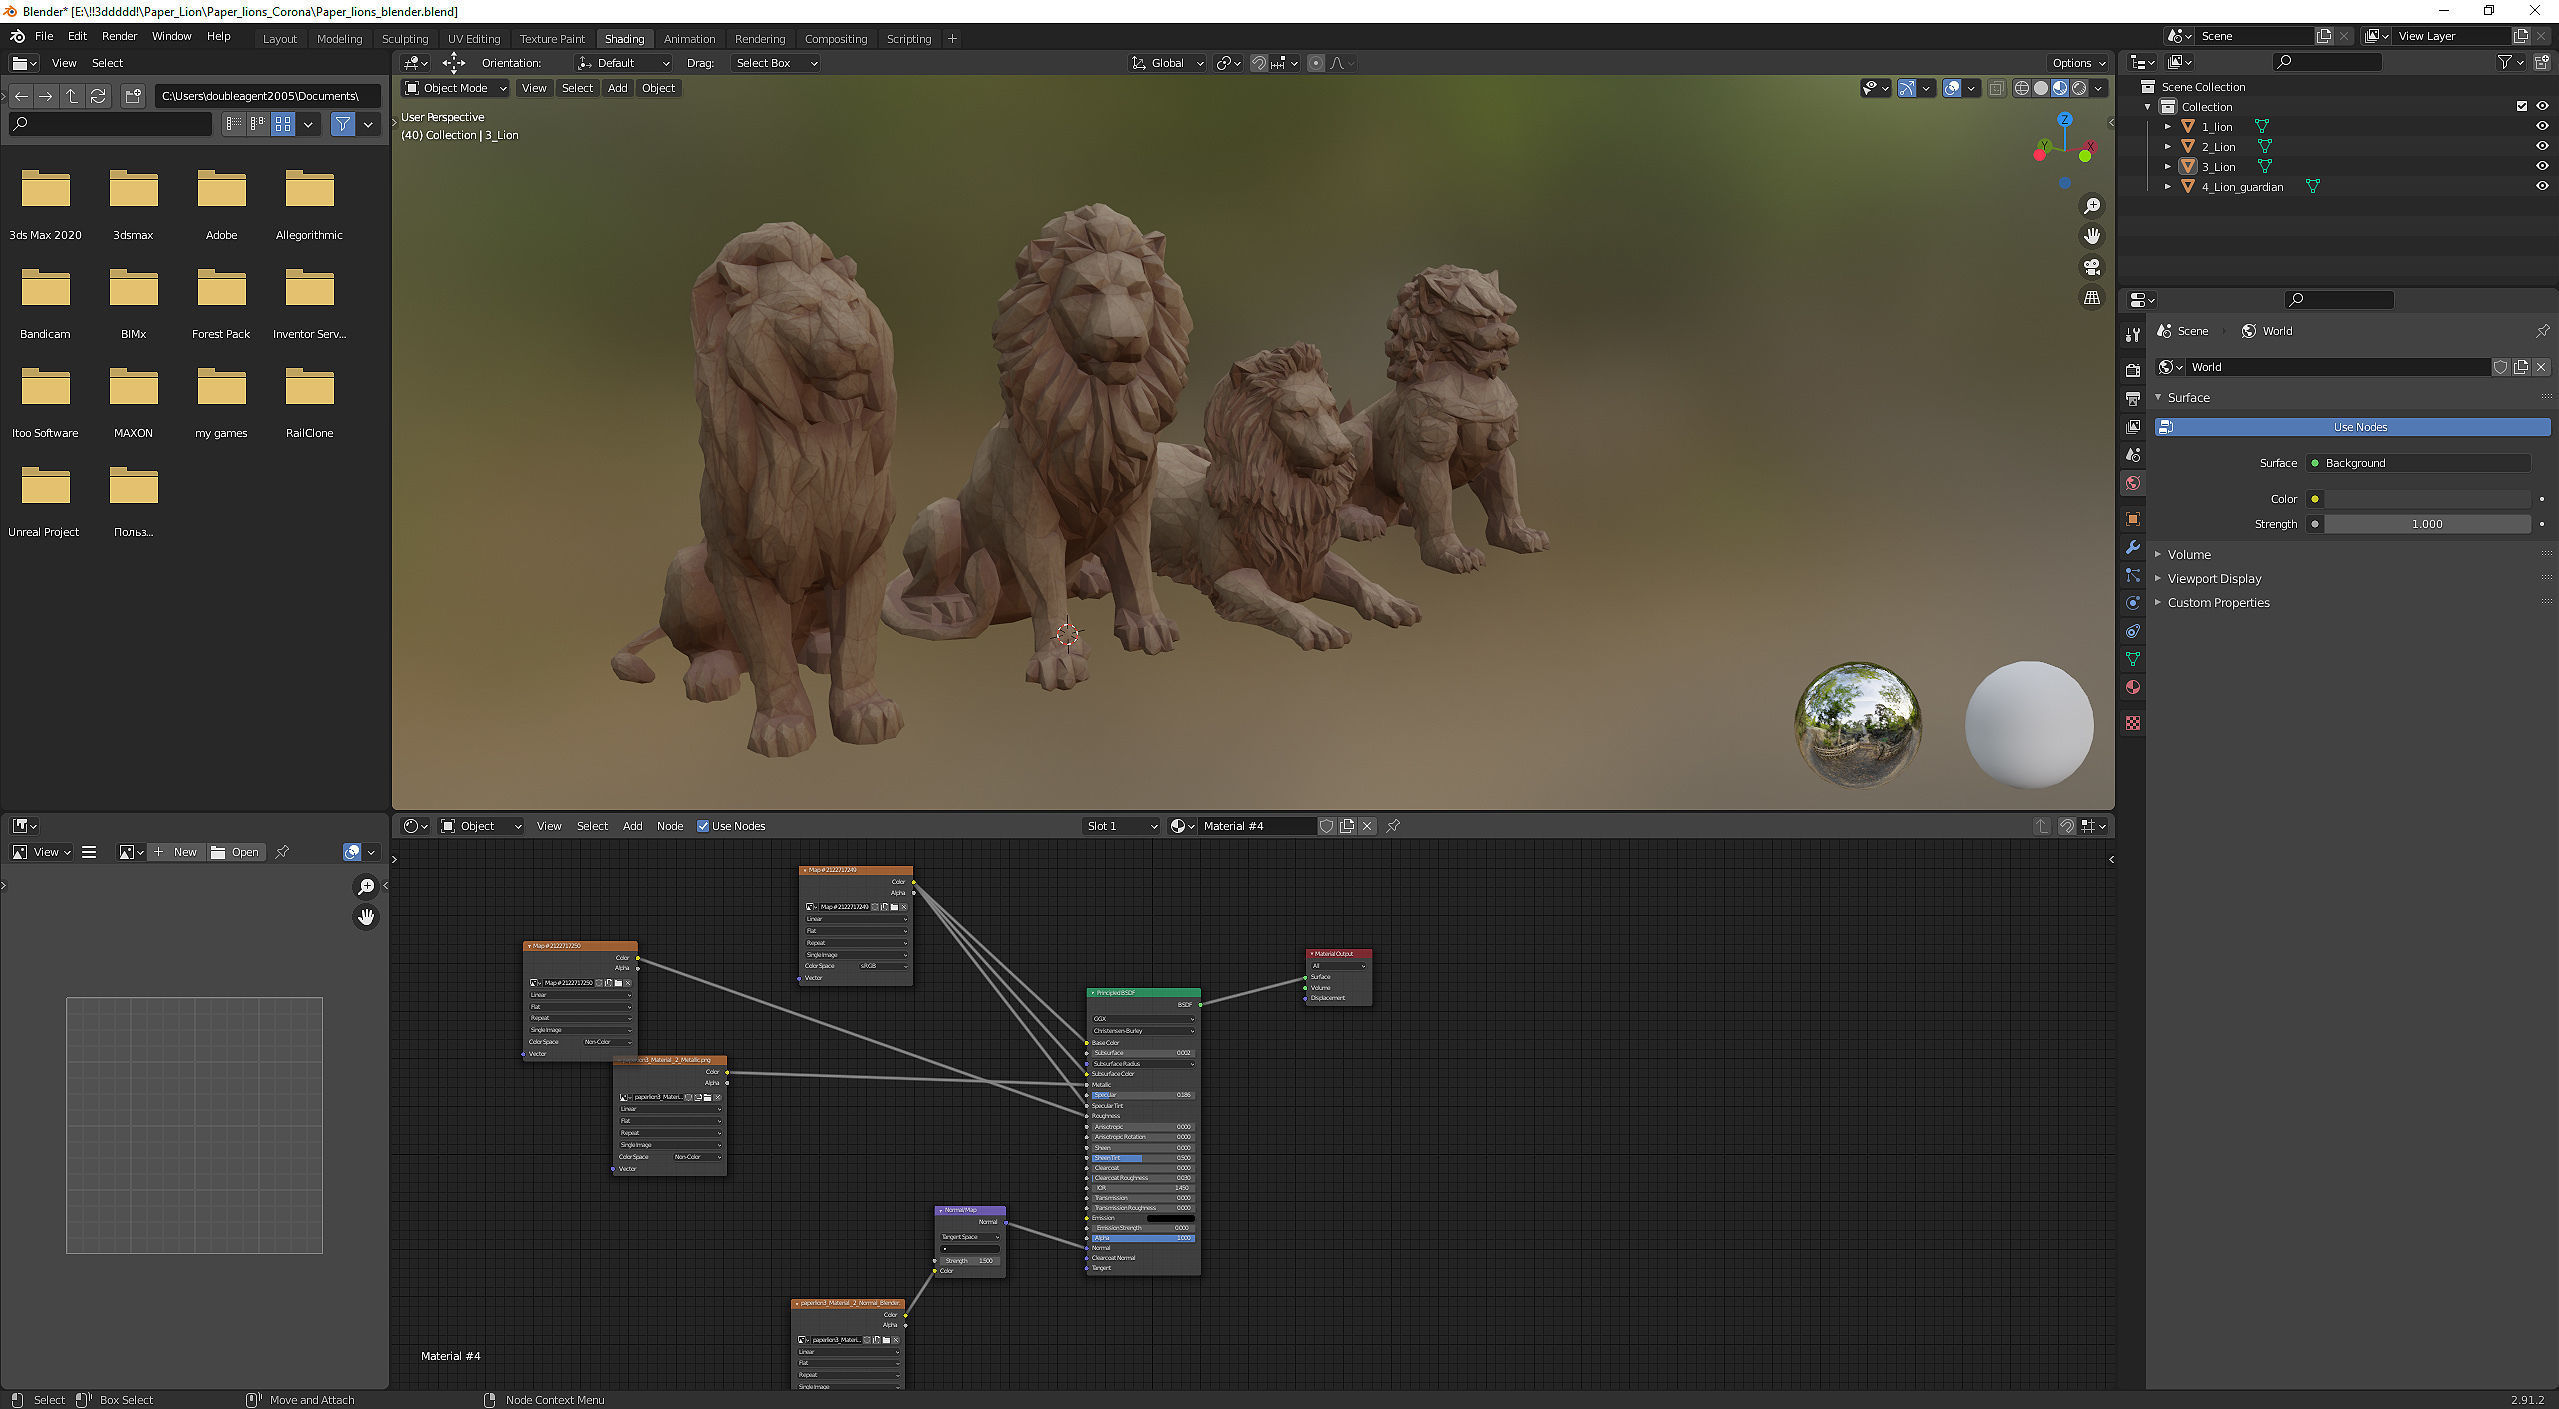The width and height of the screenshot is (2559, 1409).
Task: Expand the Custom Properties panel
Action: [2218, 603]
